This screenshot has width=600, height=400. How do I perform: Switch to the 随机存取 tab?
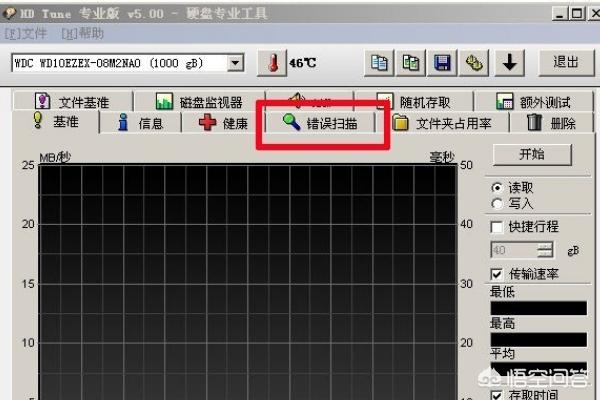click(x=413, y=102)
